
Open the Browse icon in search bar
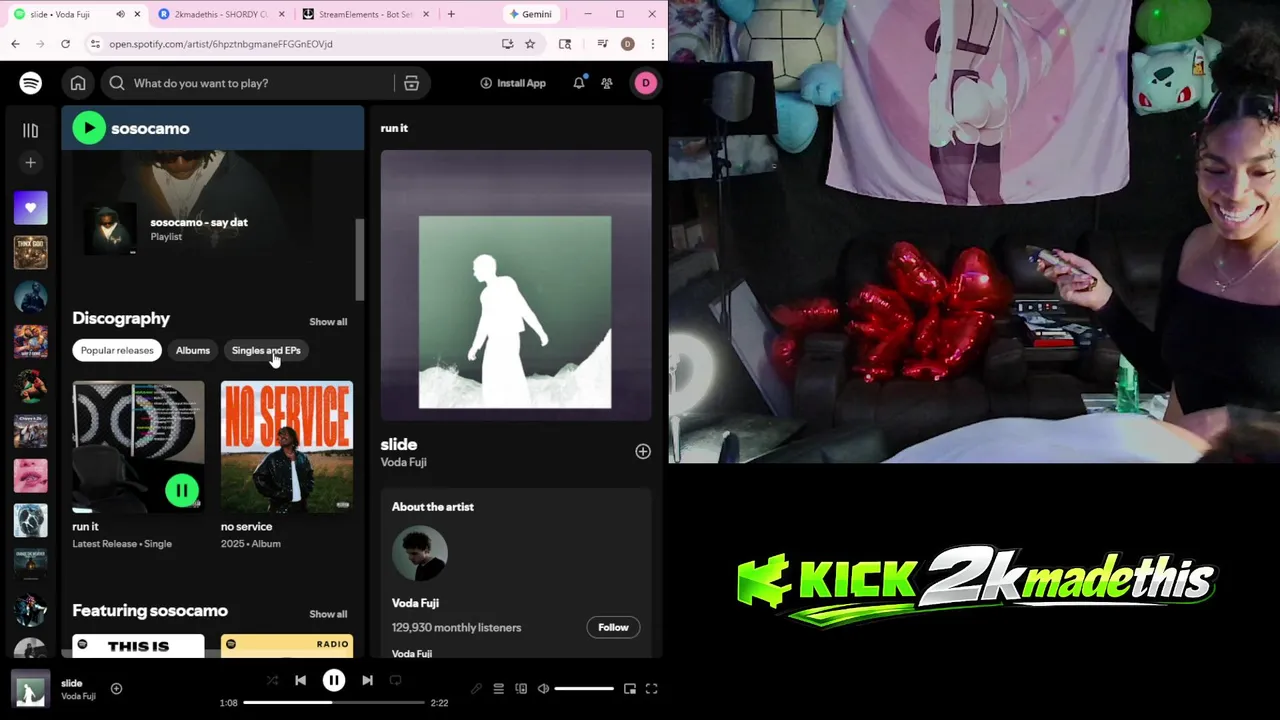(411, 83)
